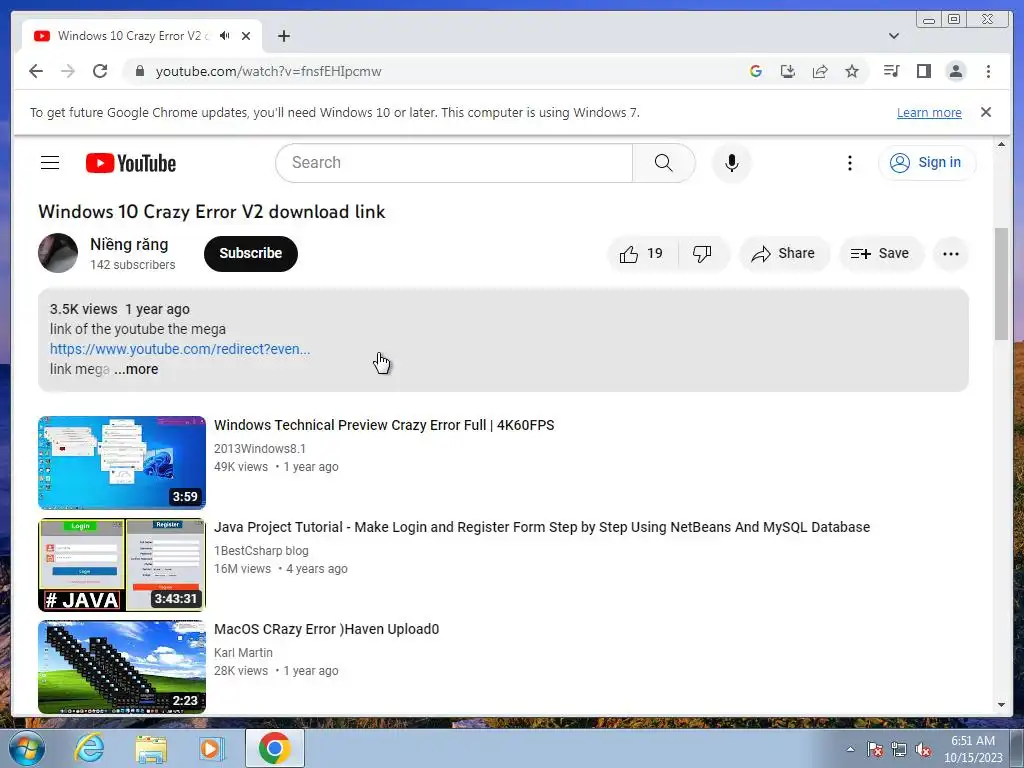Viewport: 1024px width, 768px height.
Task: Open Google icon in the address bar
Action: point(756,71)
